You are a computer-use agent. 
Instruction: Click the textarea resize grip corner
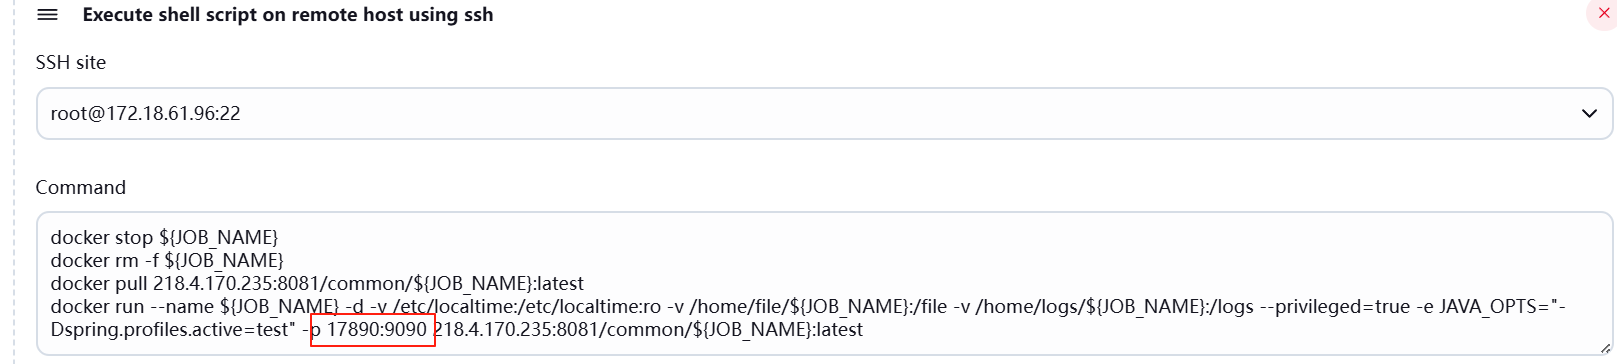pyautogui.click(x=1605, y=348)
